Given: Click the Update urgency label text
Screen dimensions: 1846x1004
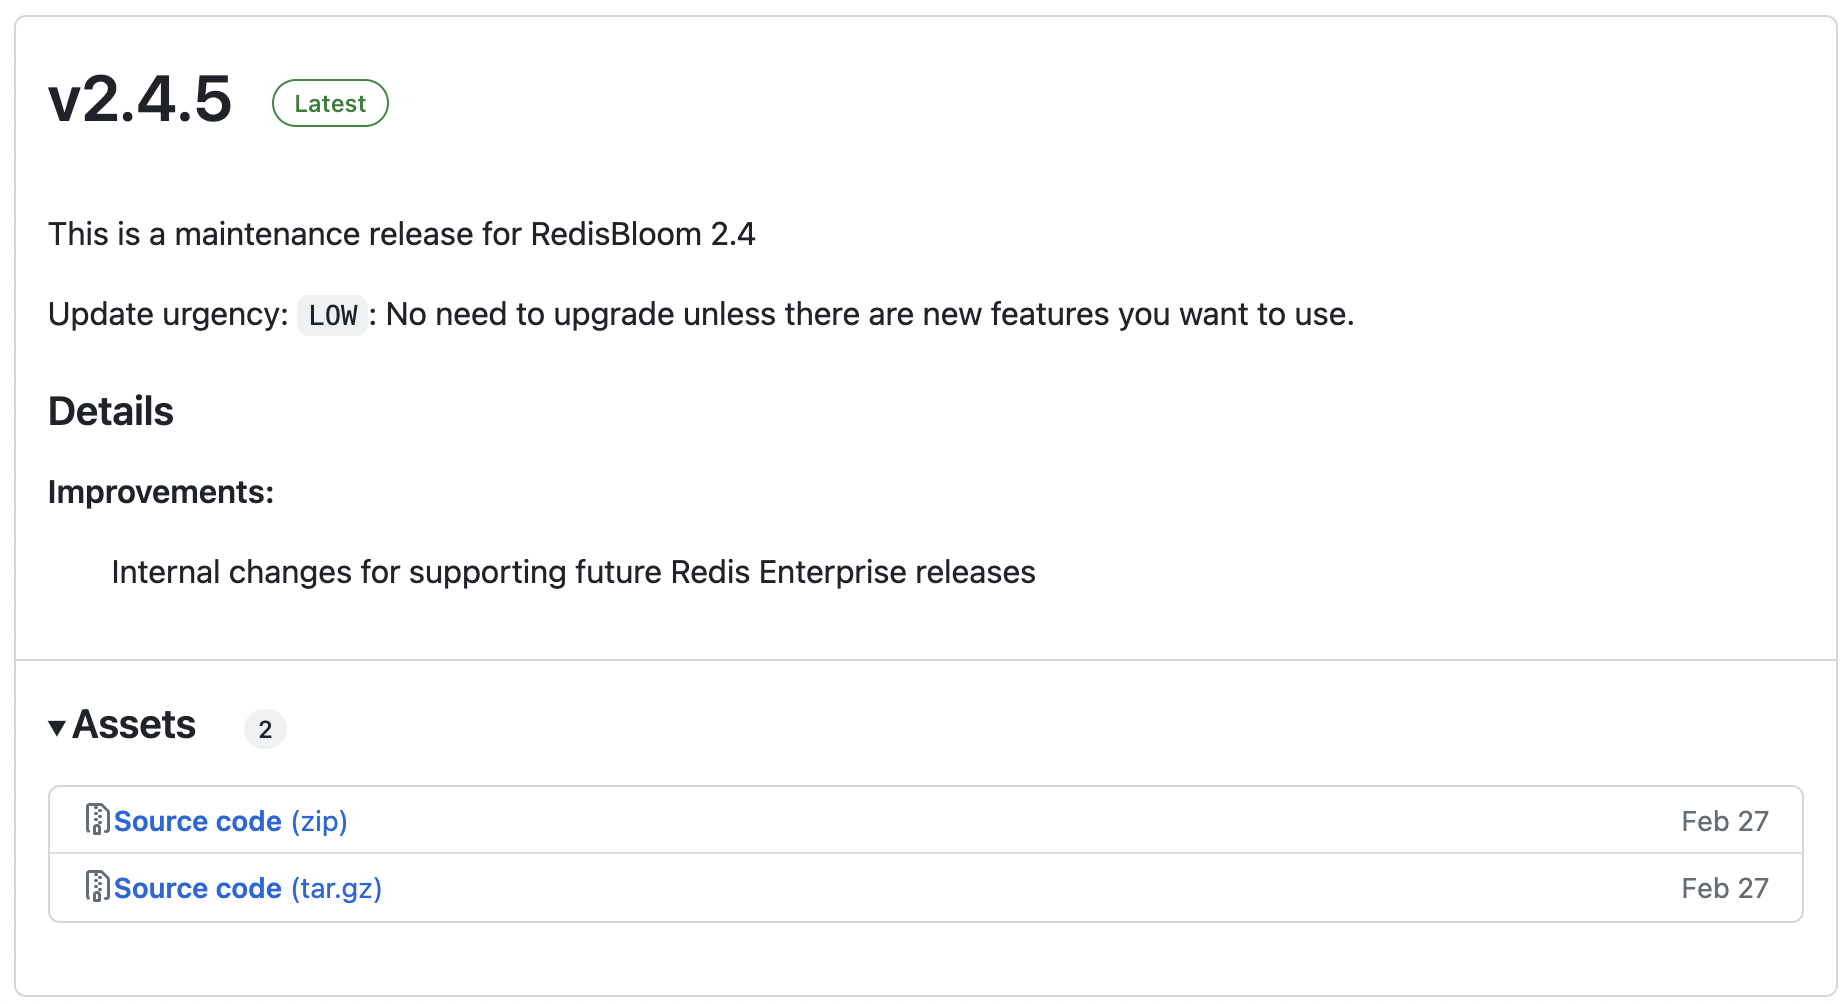Looking at the screenshot, I should coord(168,314).
